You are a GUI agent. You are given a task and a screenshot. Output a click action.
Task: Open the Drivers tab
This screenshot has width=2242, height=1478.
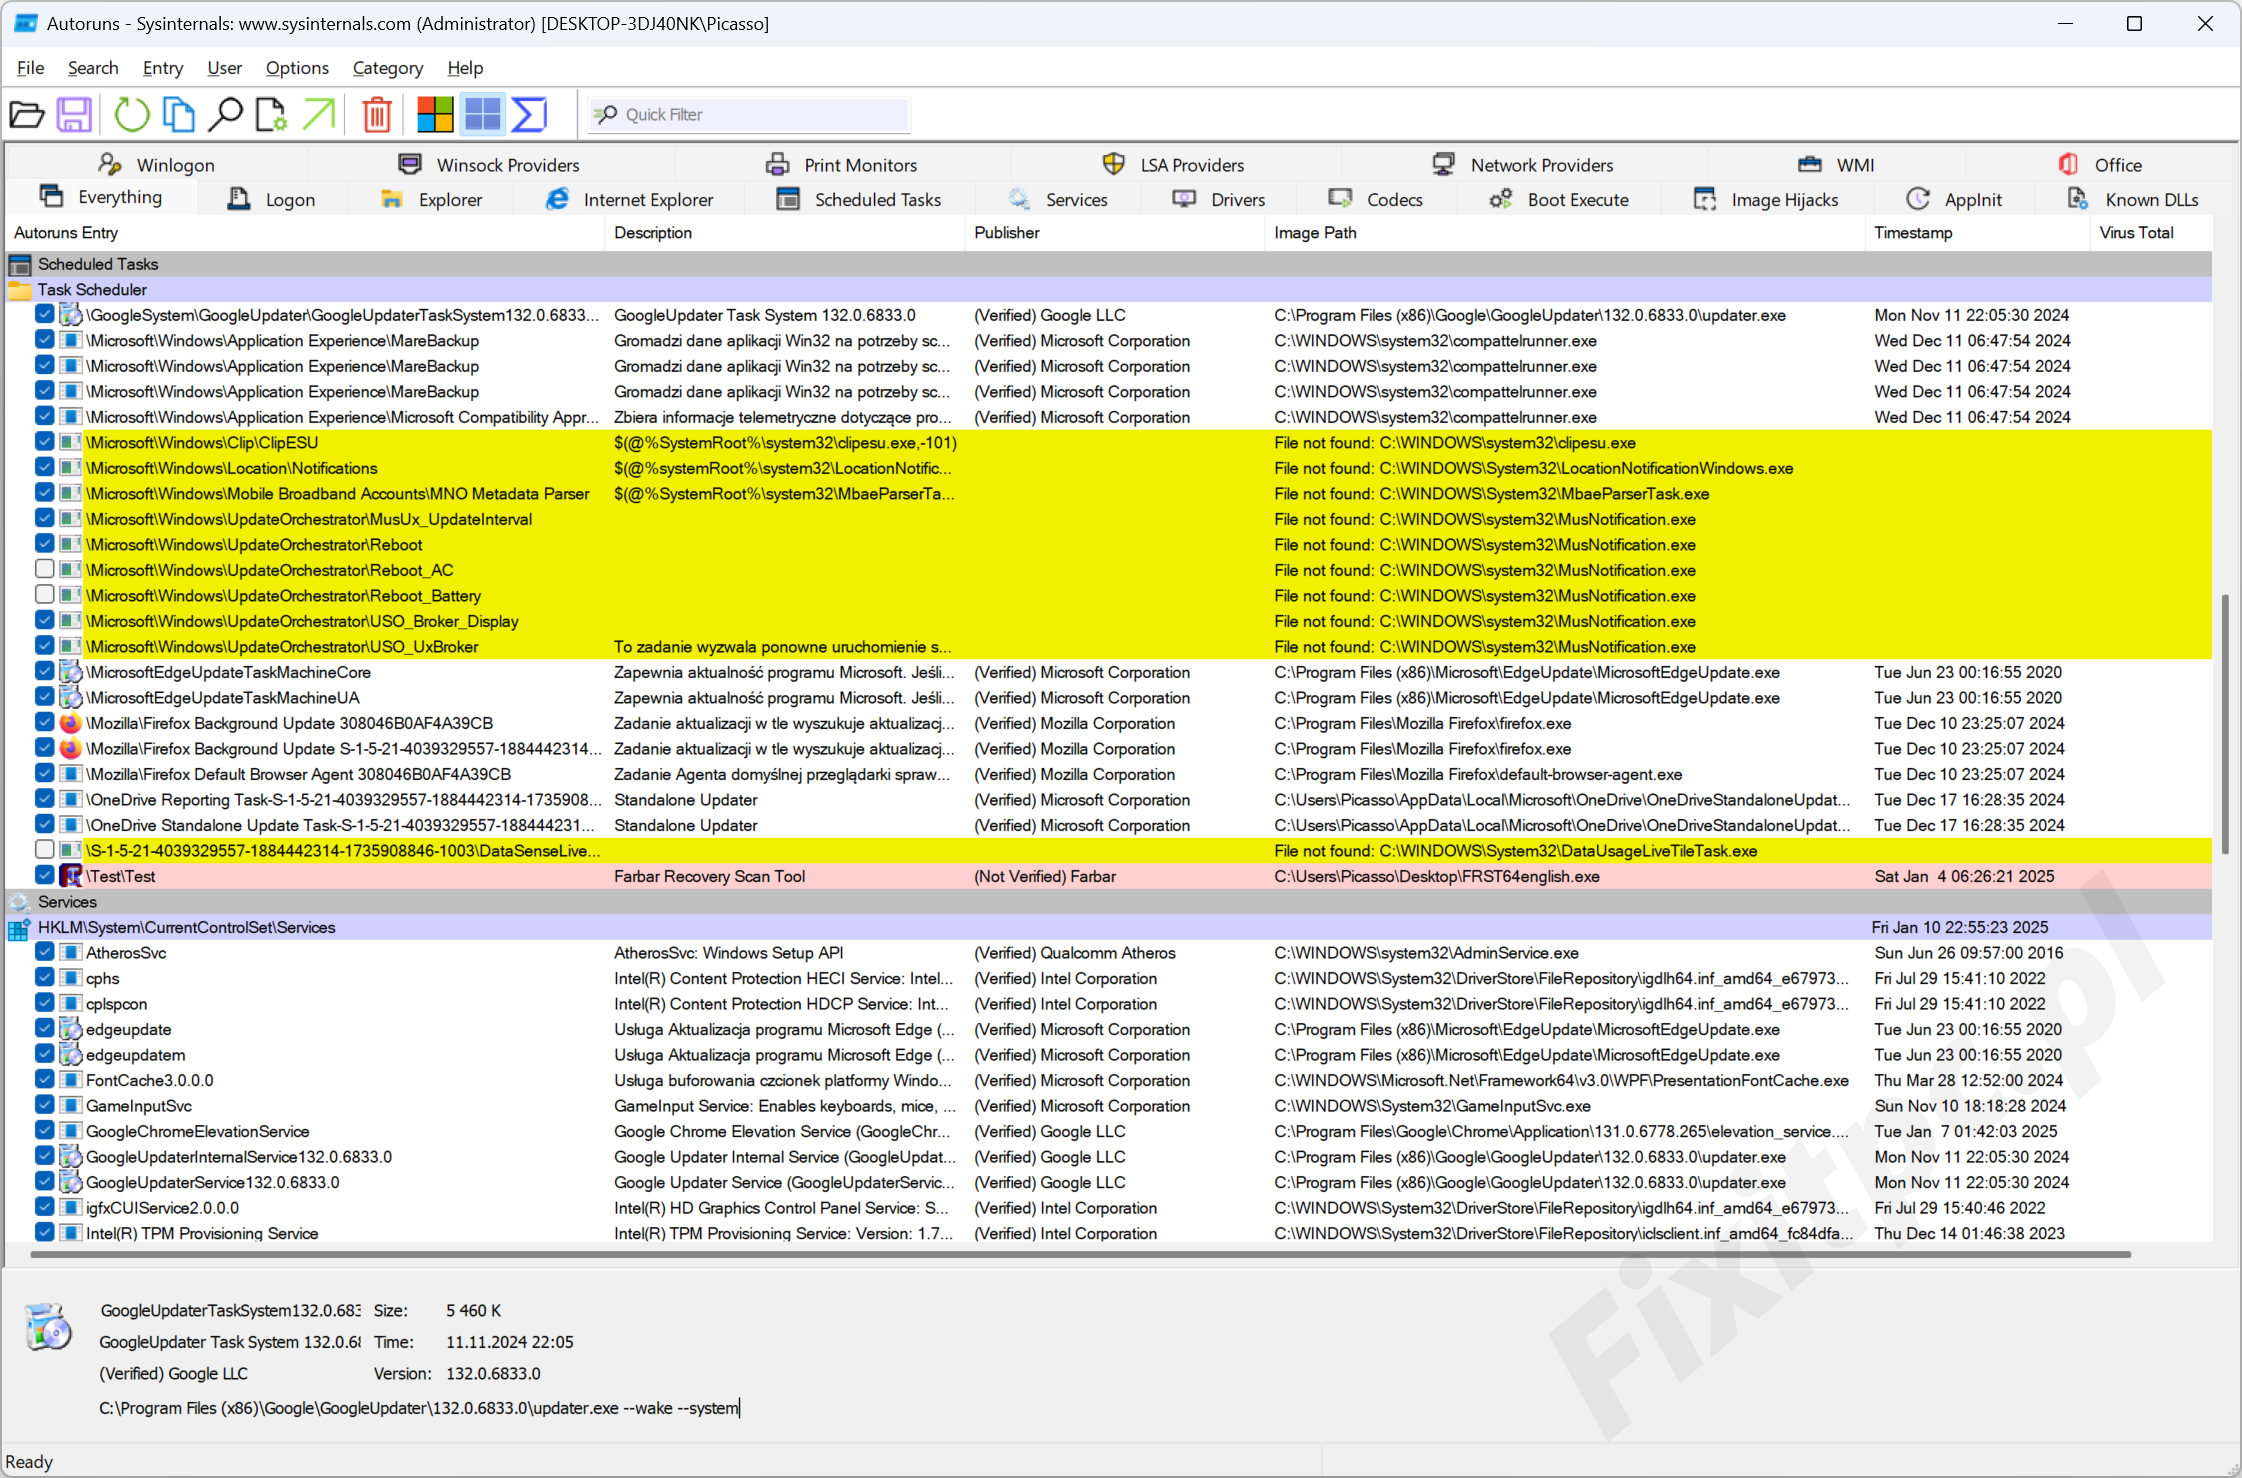1219,200
